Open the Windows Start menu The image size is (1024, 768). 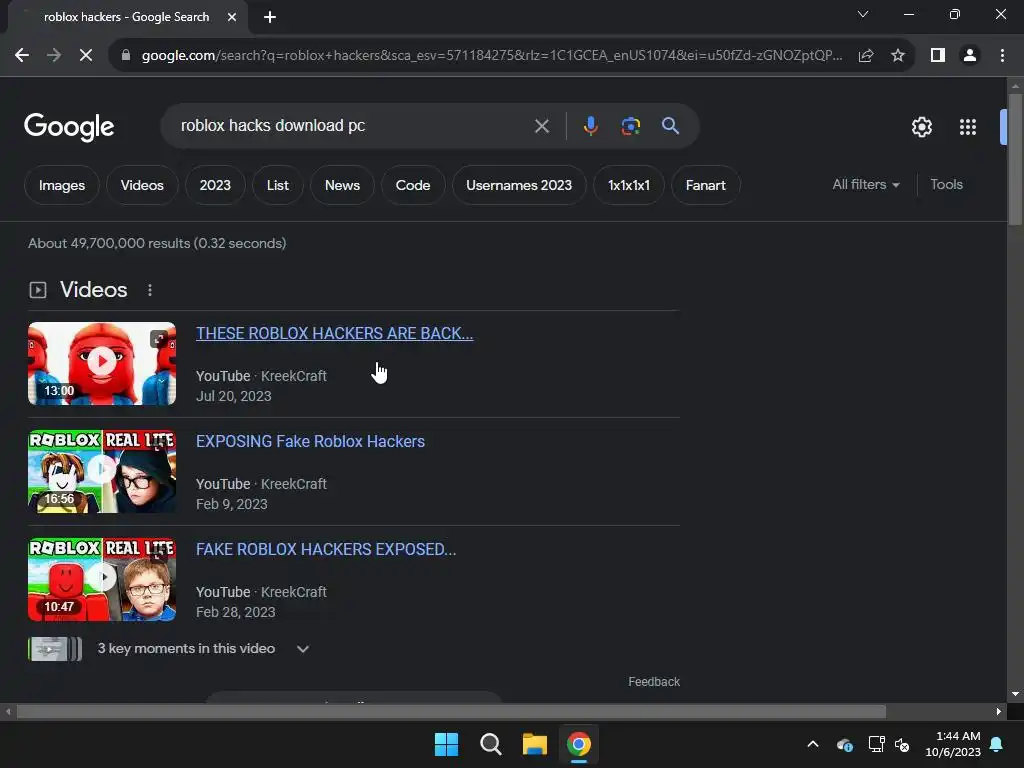(x=447, y=744)
